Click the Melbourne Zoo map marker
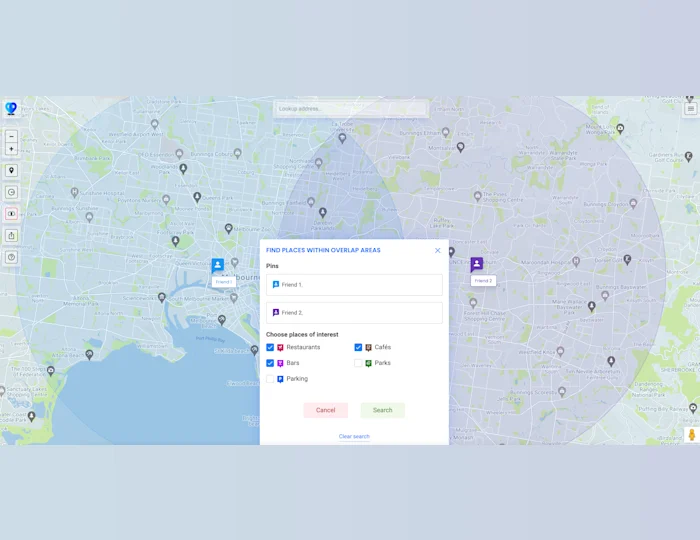Image resolution: width=700 pixels, height=540 pixels. 229,228
